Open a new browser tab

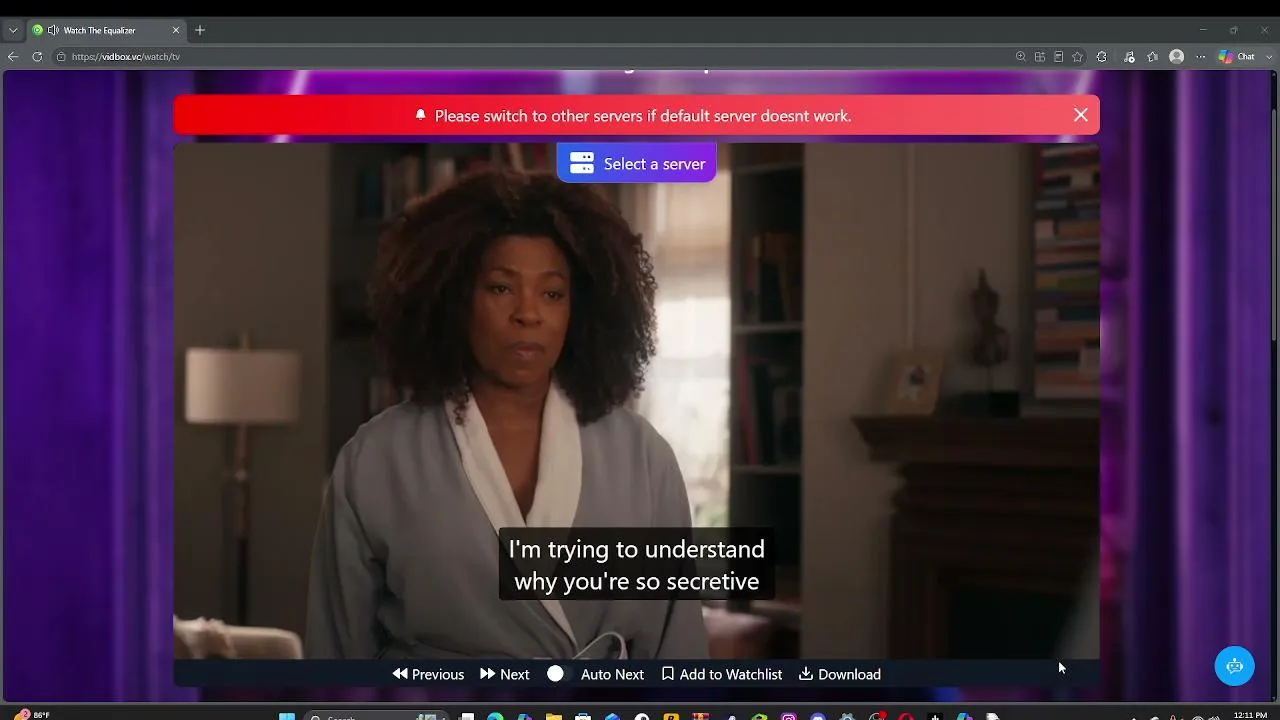coord(200,30)
